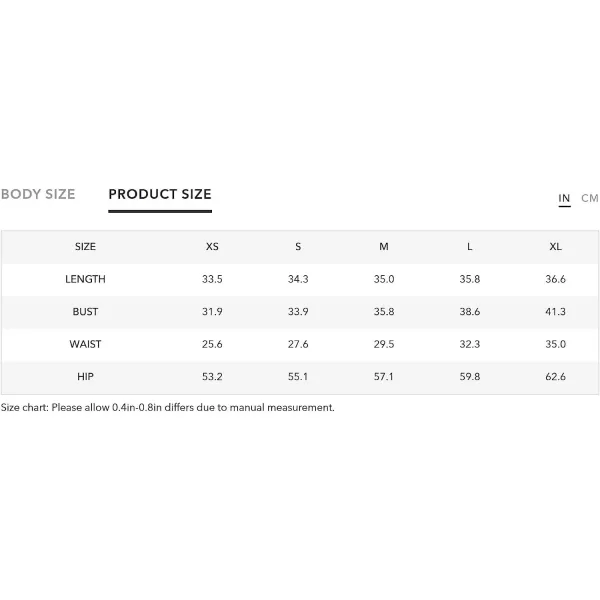600x600 pixels.
Task: Click the XS length value 33.5
Action: pyautogui.click(x=212, y=279)
